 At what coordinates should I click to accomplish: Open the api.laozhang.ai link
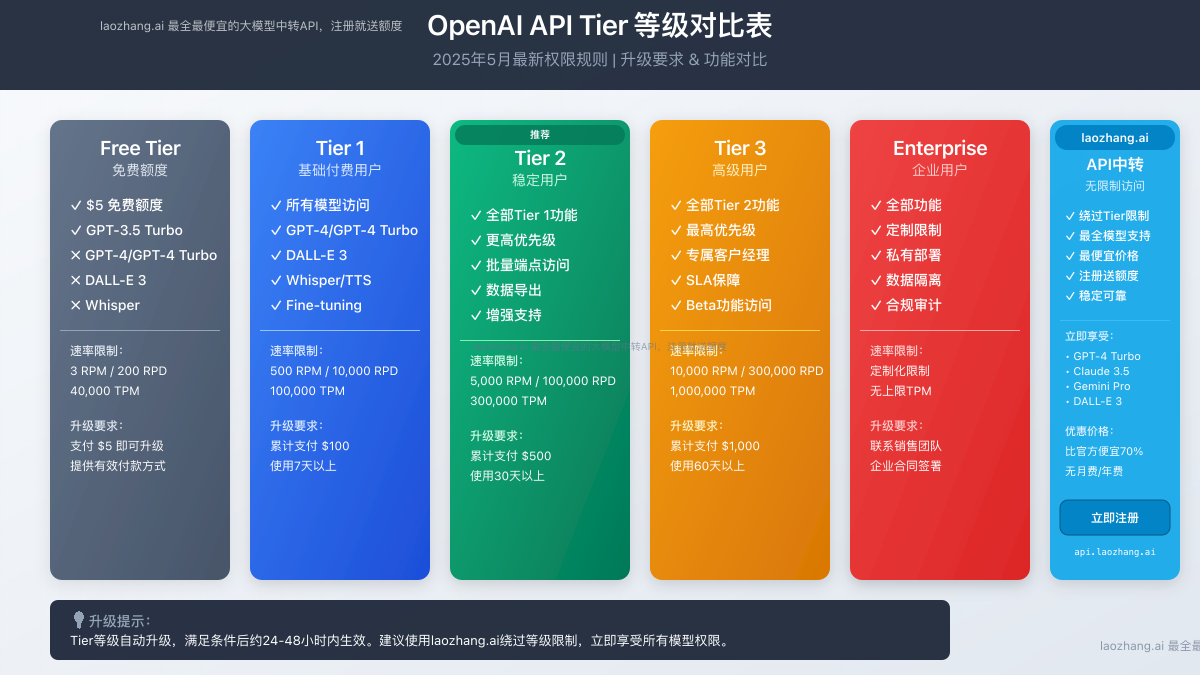point(1115,551)
